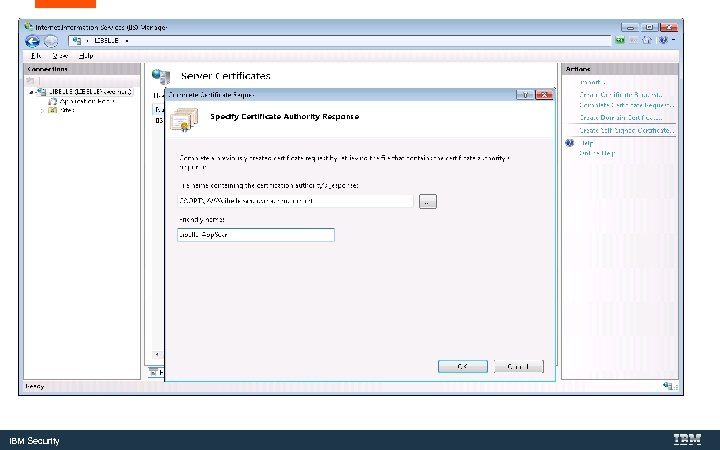Click the certificate icon in dialog header
This screenshot has height=450, width=720.
click(184, 120)
